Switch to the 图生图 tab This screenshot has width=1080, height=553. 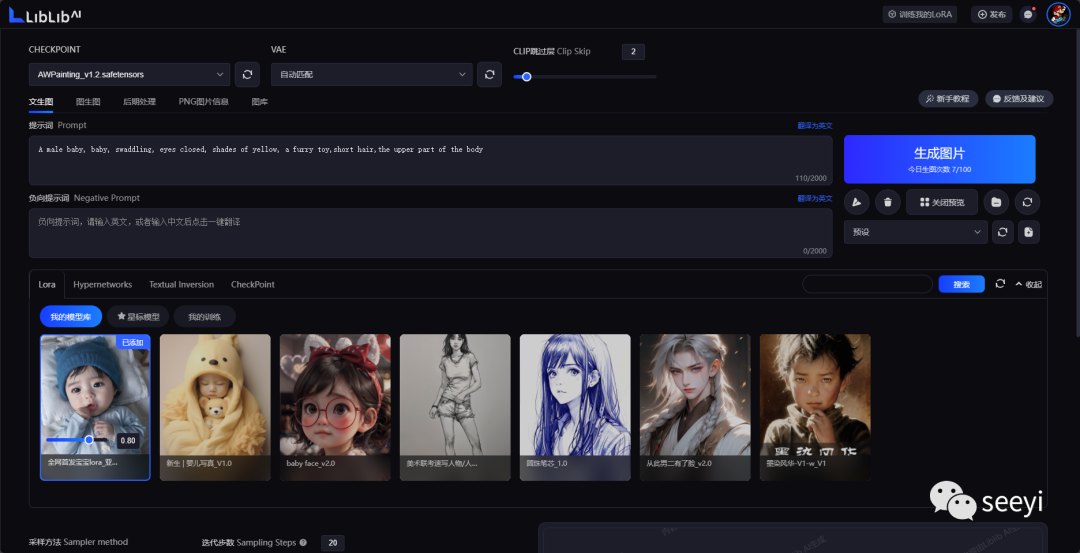(x=88, y=102)
